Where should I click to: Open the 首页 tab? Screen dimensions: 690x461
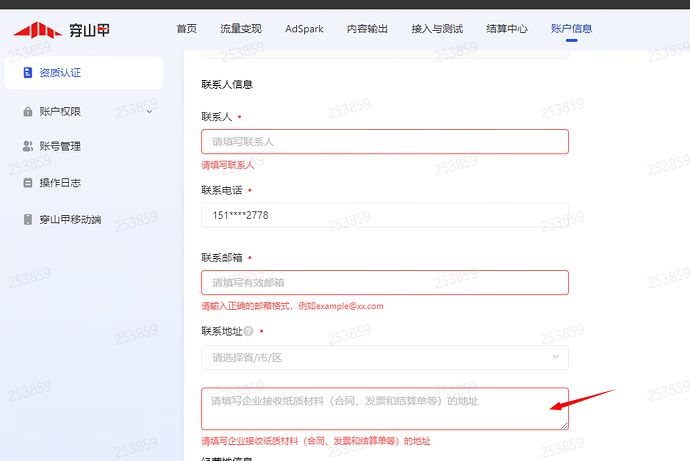click(x=187, y=29)
